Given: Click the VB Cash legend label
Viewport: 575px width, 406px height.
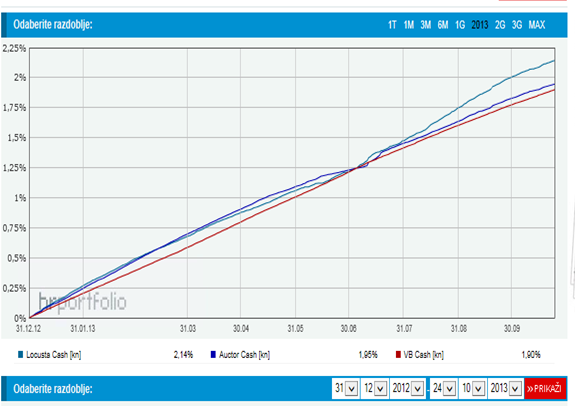Looking at the screenshot, I should 424,355.
